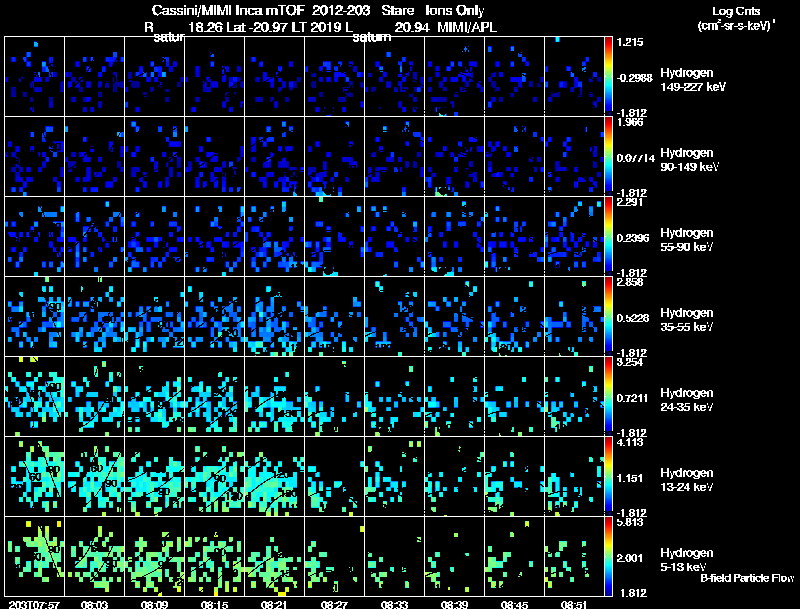Click the 90-149 keV image at 08:39

click(x=454, y=156)
